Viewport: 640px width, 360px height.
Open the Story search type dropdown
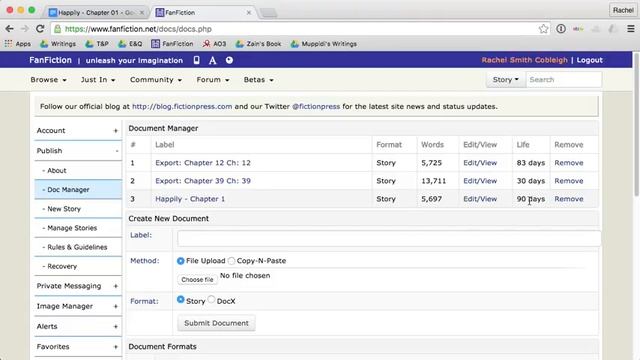(506, 80)
